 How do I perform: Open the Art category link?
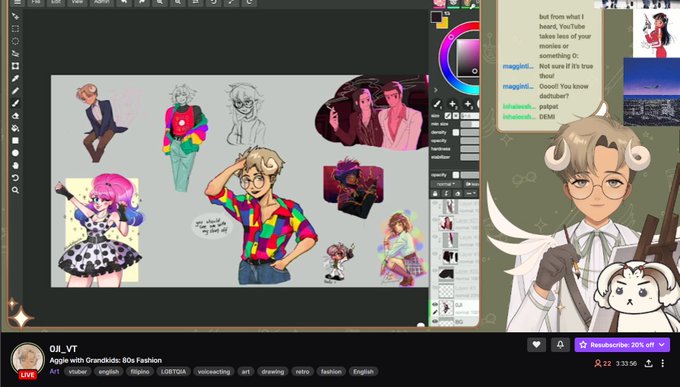(54, 371)
